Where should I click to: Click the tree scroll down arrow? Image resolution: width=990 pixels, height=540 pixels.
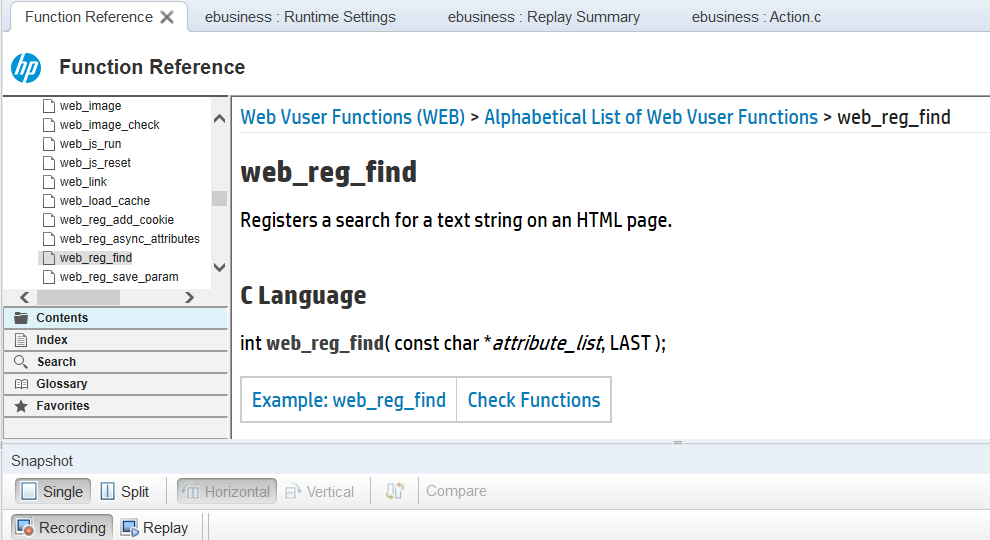coord(220,267)
